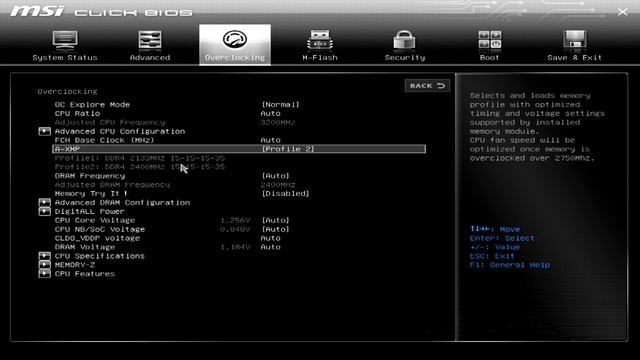Open Advanced CPU Configuration submenu text
Image resolution: width=640 pixels, height=360 pixels.
click(120, 131)
